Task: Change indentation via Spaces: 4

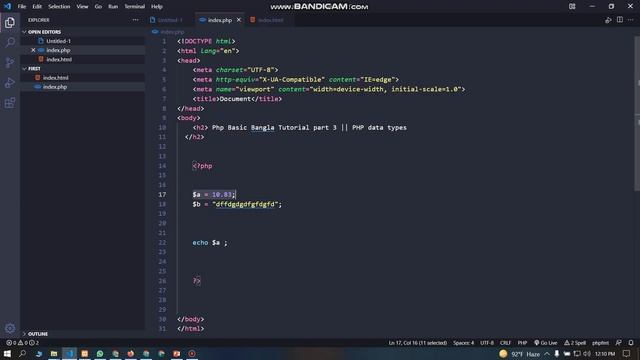Action: coord(463,343)
